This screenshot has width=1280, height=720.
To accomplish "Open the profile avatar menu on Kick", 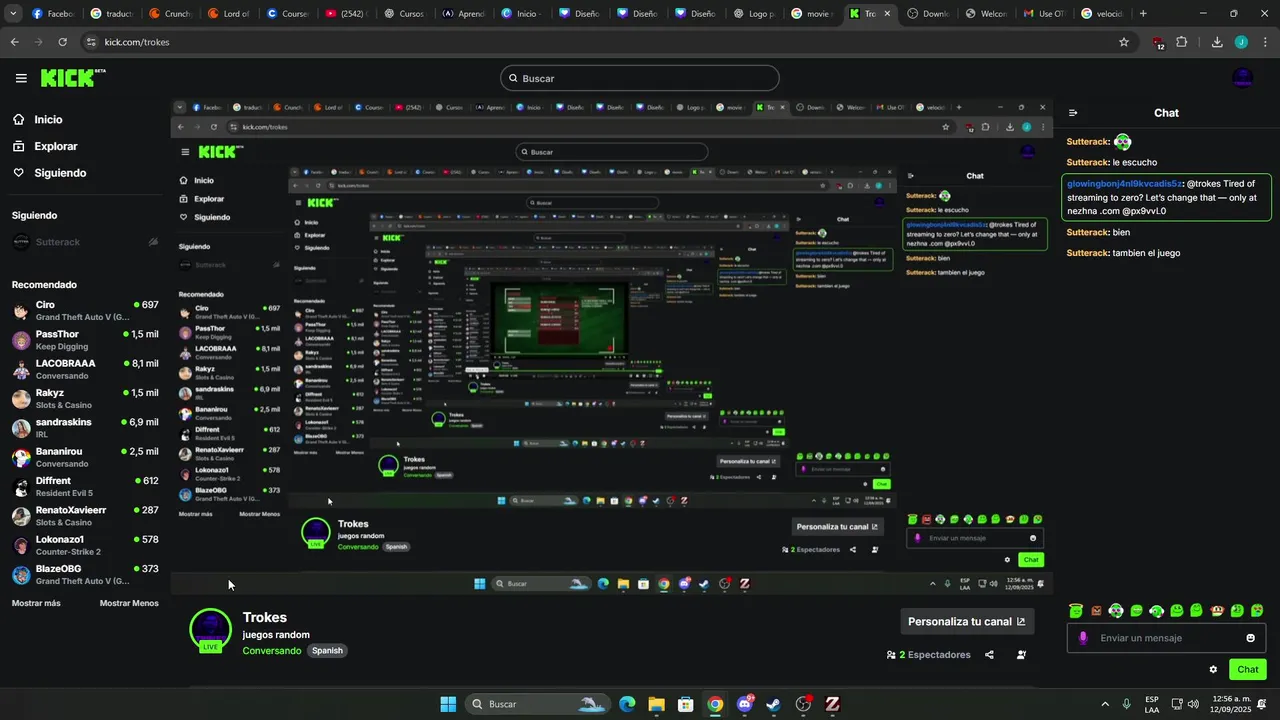I will point(1242,78).
